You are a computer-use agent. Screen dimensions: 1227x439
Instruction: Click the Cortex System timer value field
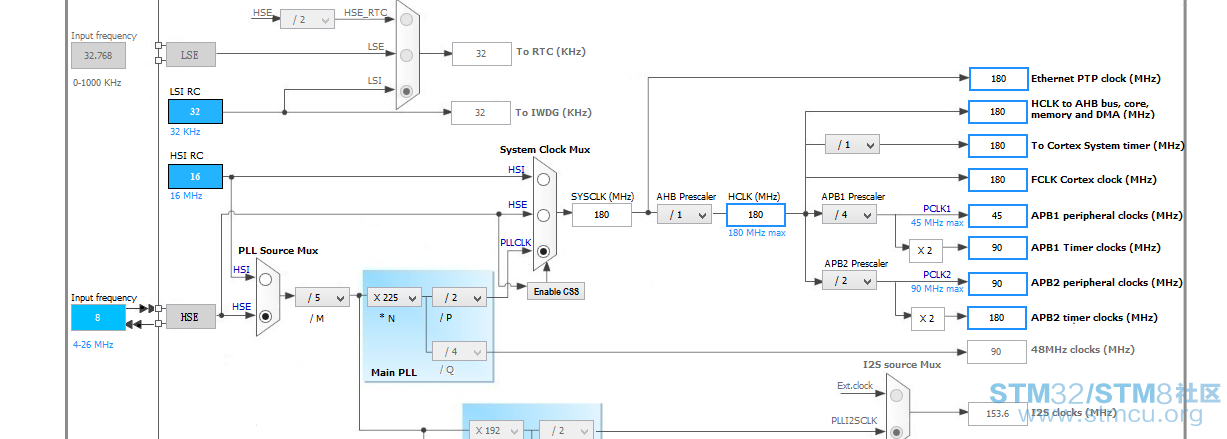click(x=998, y=145)
